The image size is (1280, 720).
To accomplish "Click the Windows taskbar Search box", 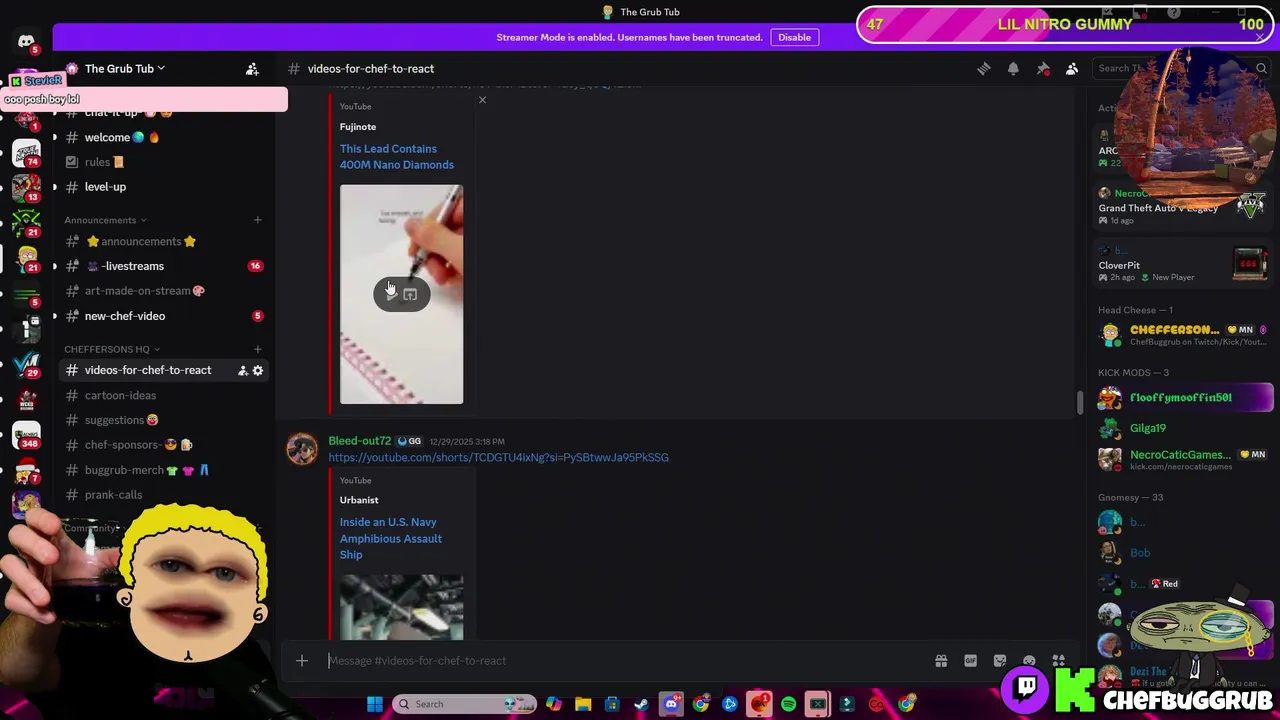I will (465, 704).
